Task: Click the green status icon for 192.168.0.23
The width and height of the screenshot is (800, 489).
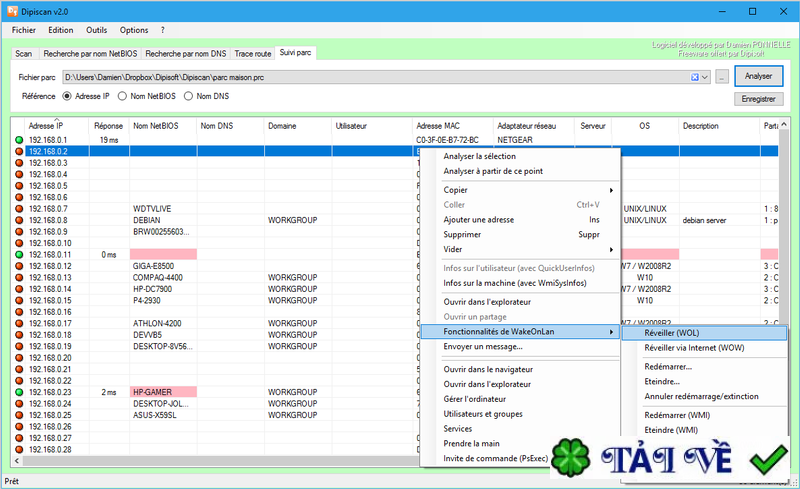Action: (19, 393)
